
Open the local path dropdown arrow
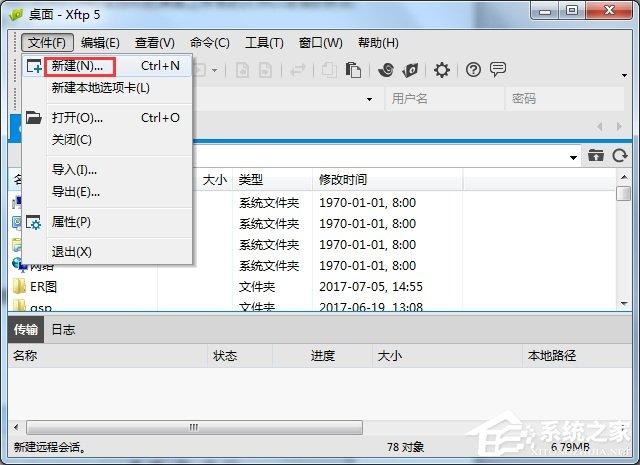(573, 158)
